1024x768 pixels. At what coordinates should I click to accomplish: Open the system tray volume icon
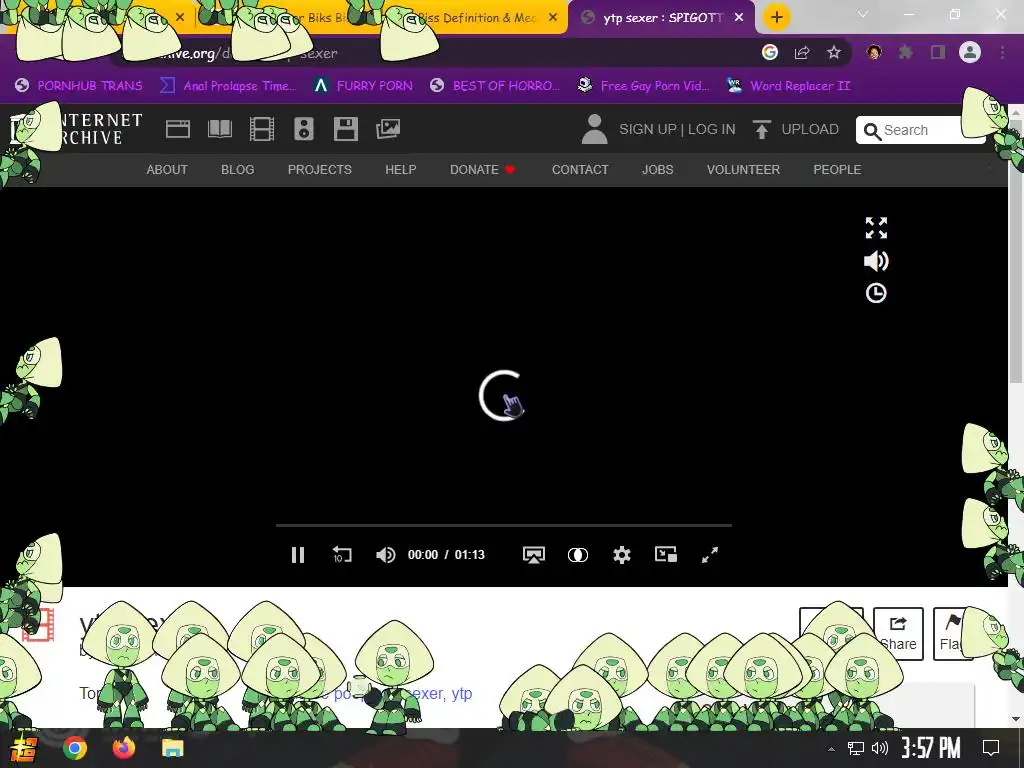tap(880, 748)
